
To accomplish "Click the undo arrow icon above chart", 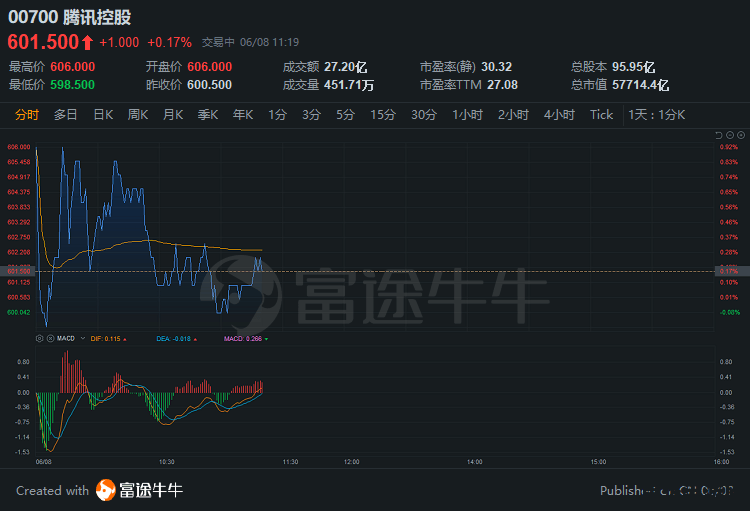I will [718, 135].
